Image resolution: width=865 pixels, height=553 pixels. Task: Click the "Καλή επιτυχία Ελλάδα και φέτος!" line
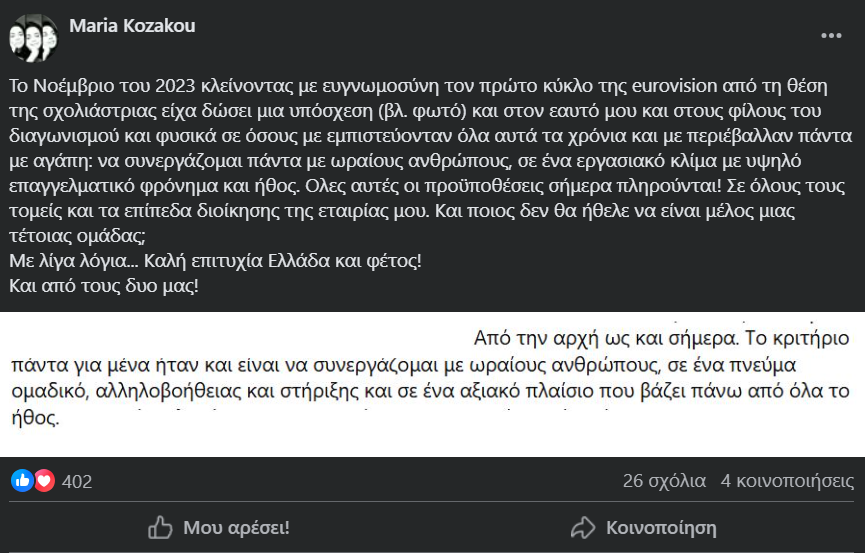coord(215,262)
